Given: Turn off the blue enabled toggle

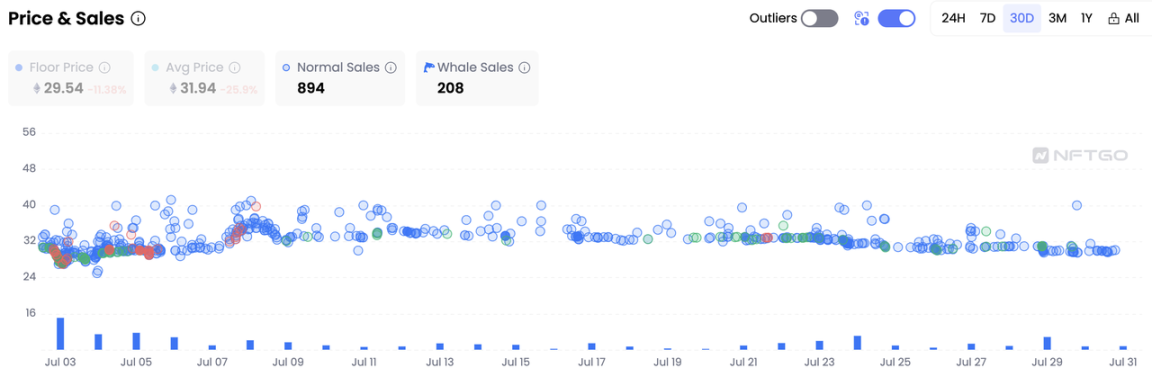Looking at the screenshot, I should [896, 18].
